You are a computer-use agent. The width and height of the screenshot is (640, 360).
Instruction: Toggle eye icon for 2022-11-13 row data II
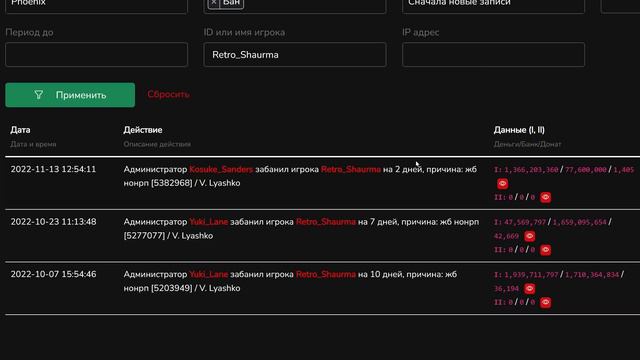coord(545,198)
